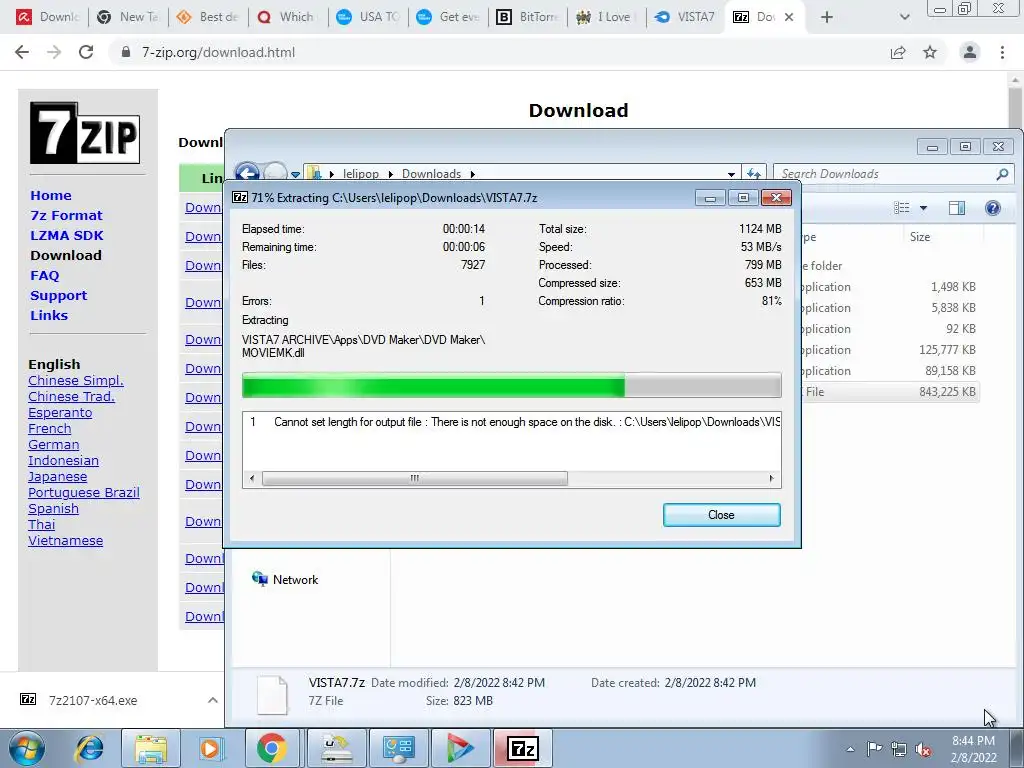The image size is (1024, 768).
Task: Click the Action Center flag icon in the tray
Action: tap(874, 749)
